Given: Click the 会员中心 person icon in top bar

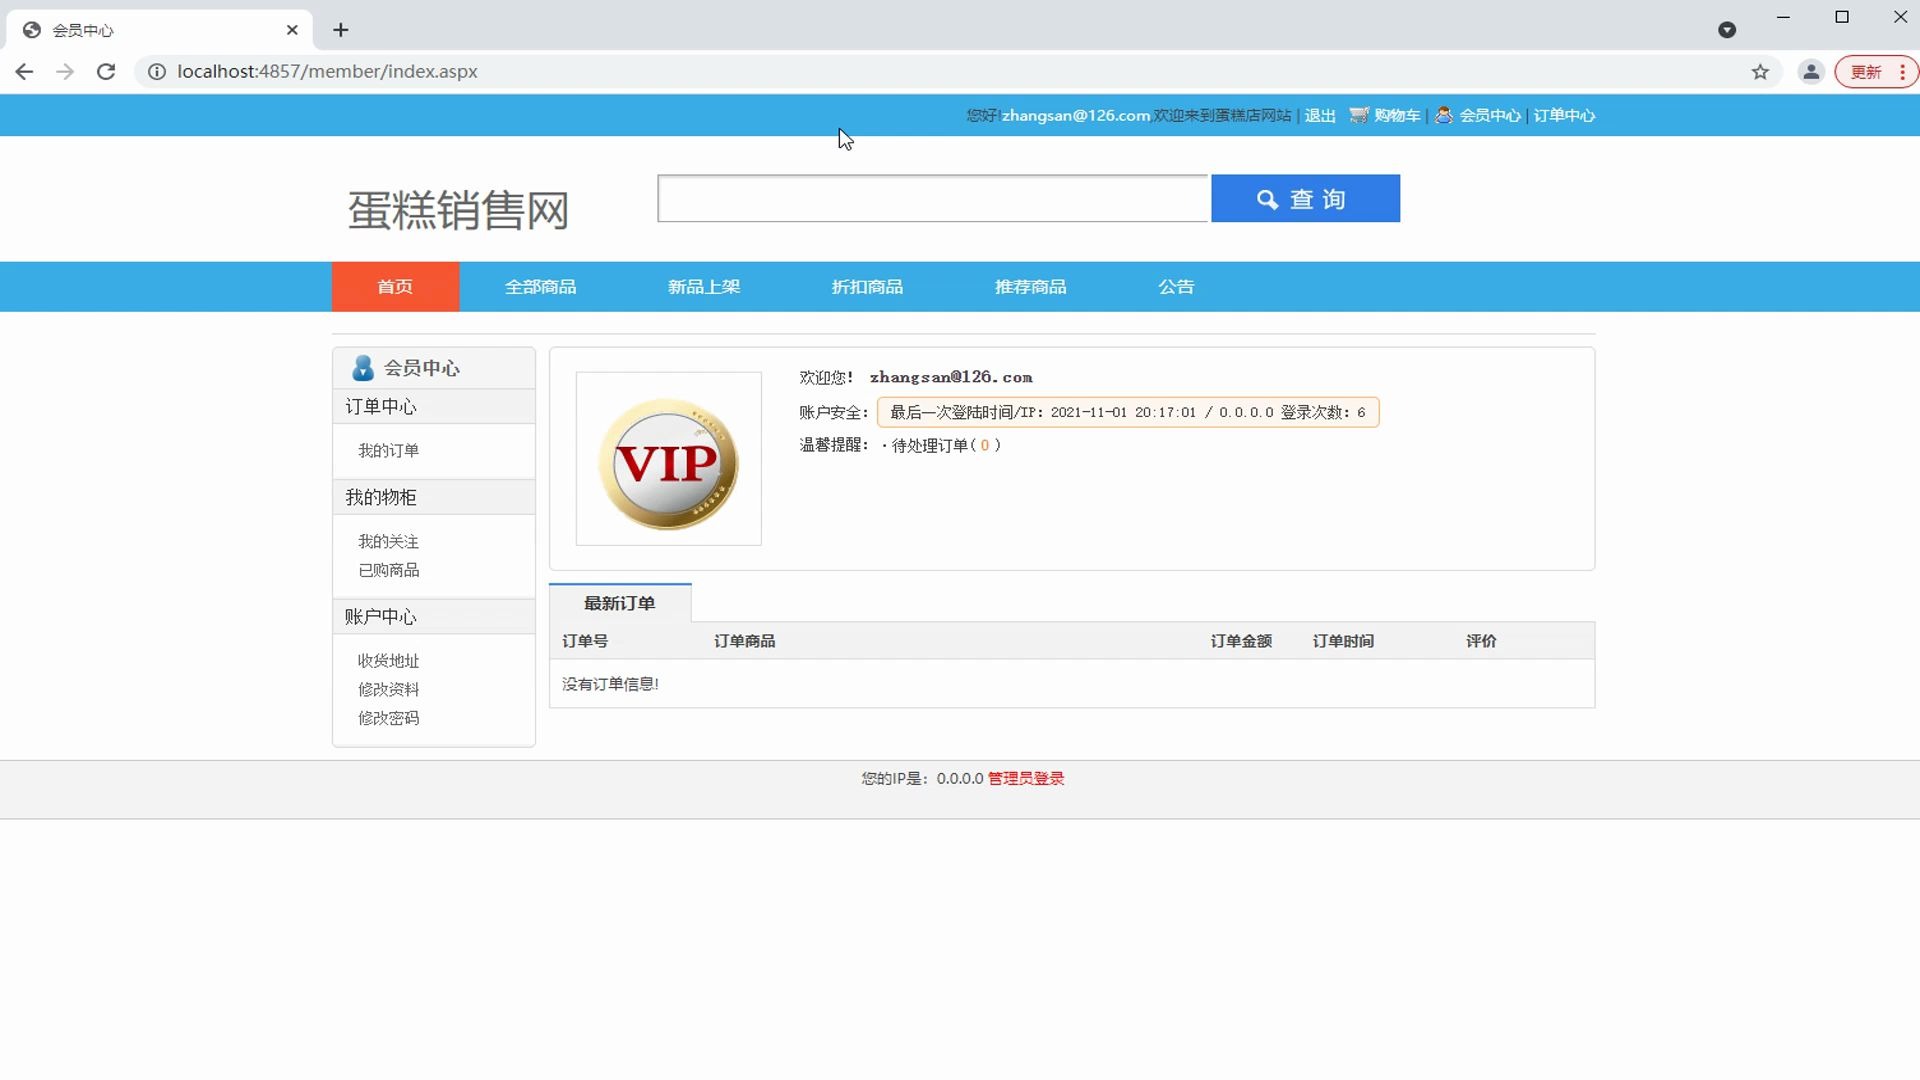Looking at the screenshot, I should click(x=1444, y=115).
